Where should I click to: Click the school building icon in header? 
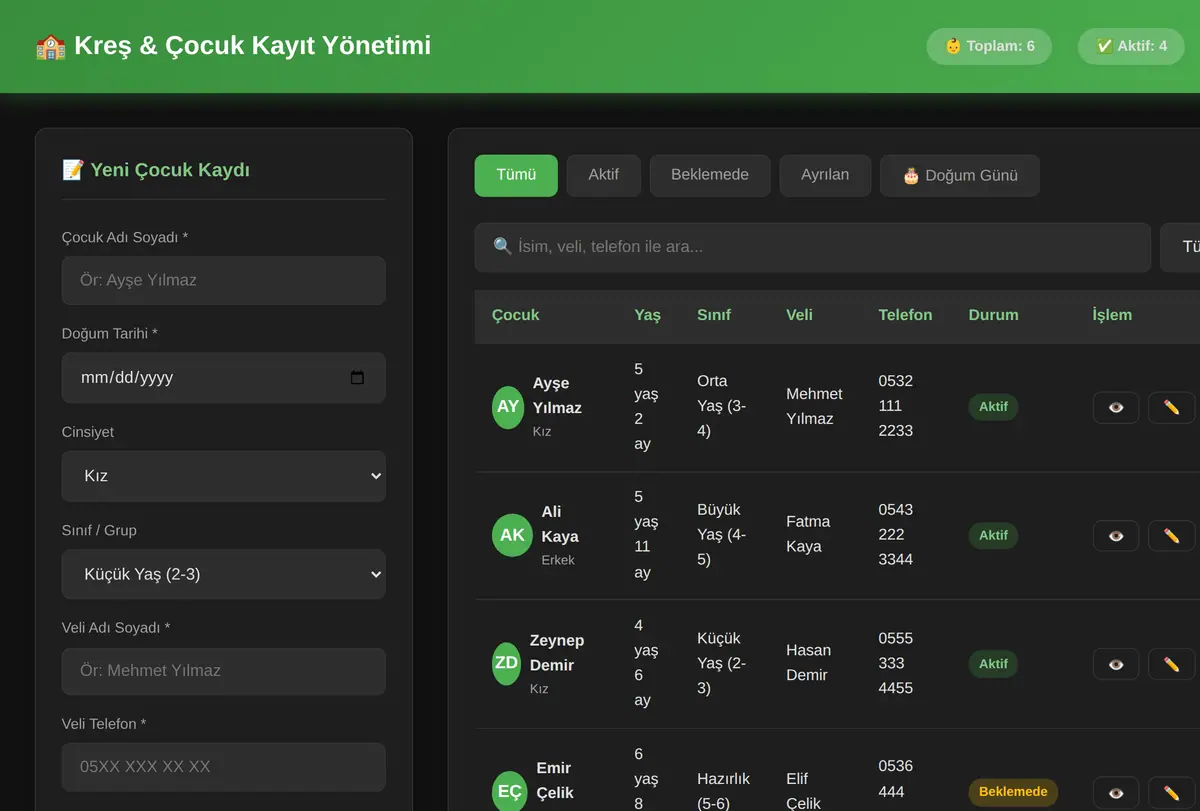pyautogui.click(x=50, y=46)
